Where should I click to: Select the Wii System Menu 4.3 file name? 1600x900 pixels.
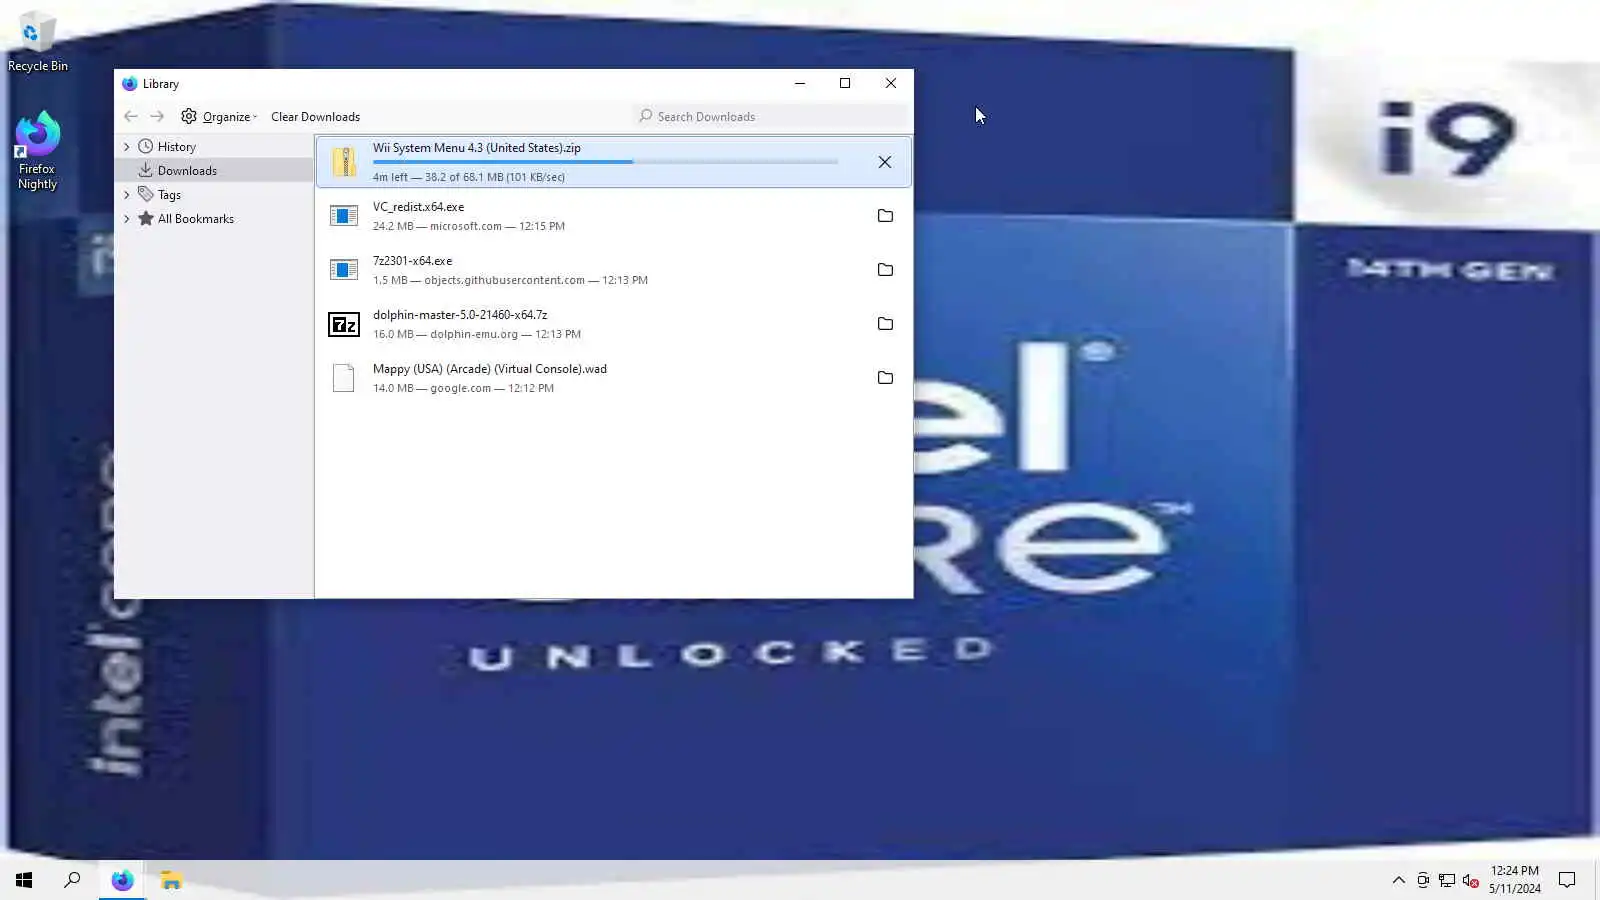[477, 148]
